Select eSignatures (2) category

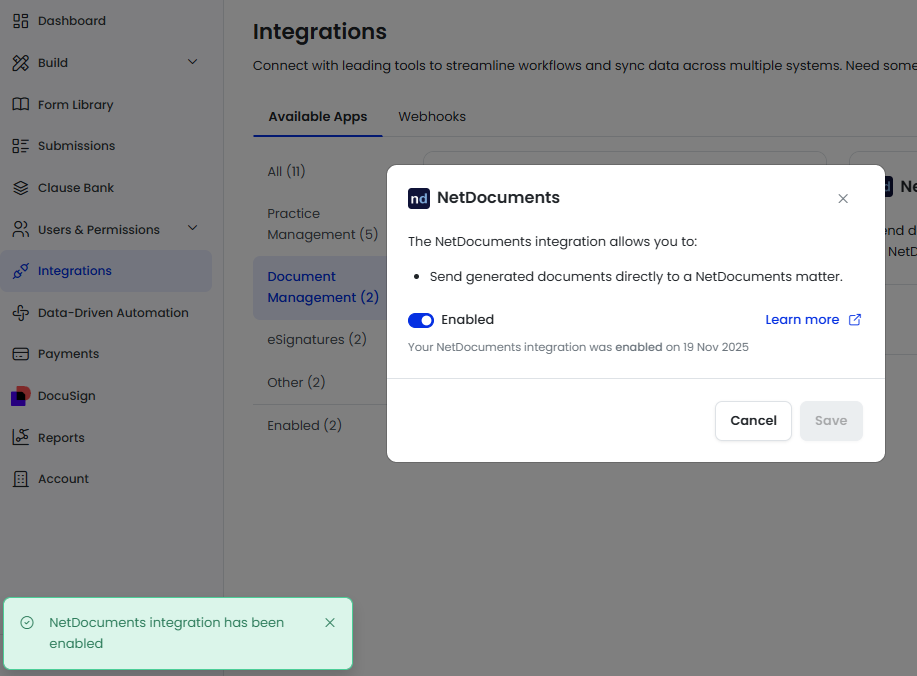[316, 339]
